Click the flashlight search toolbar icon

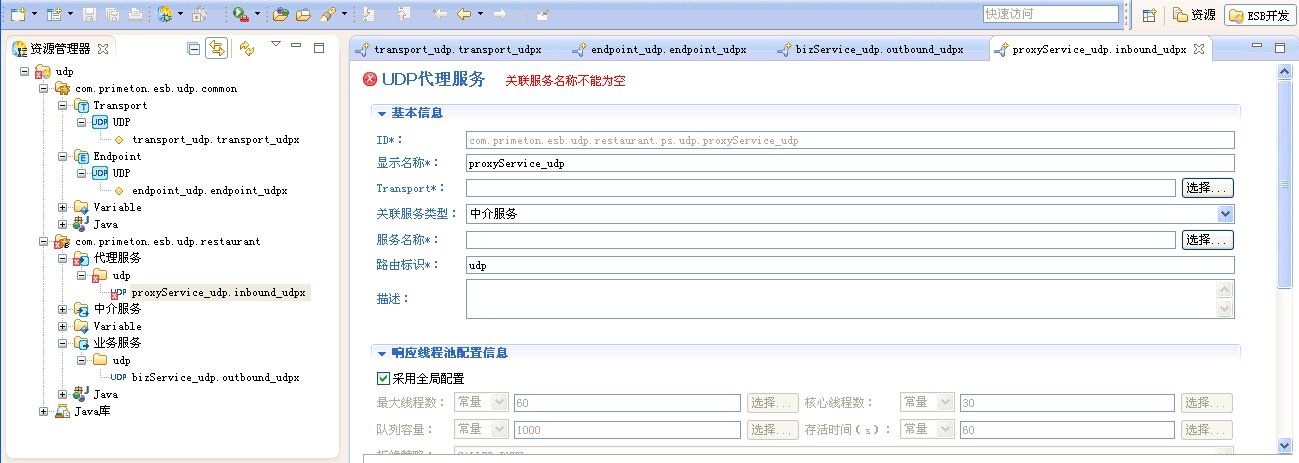[328, 14]
